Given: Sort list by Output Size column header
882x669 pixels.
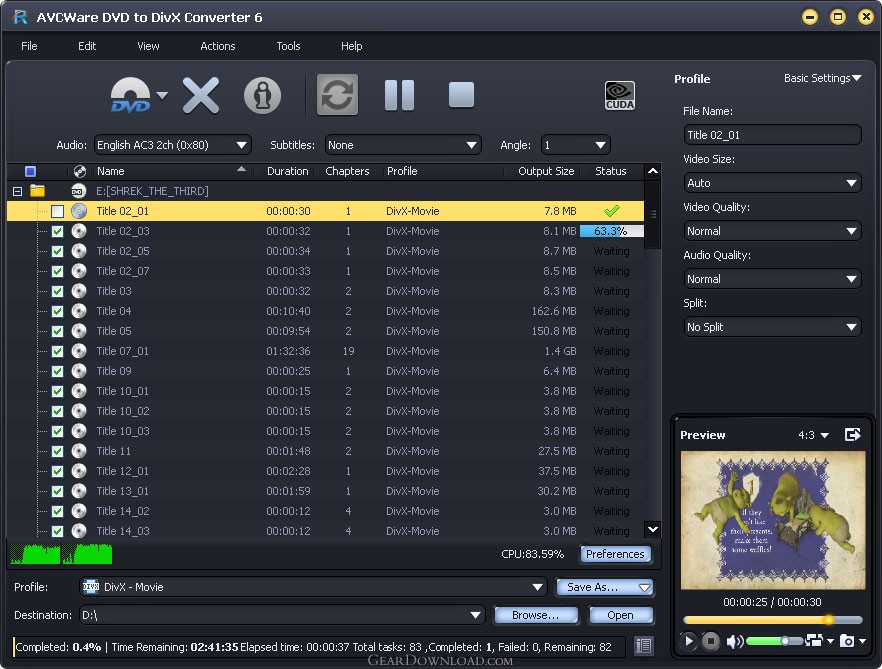Looking at the screenshot, I should pyautogui.click(x=546, y=171).
